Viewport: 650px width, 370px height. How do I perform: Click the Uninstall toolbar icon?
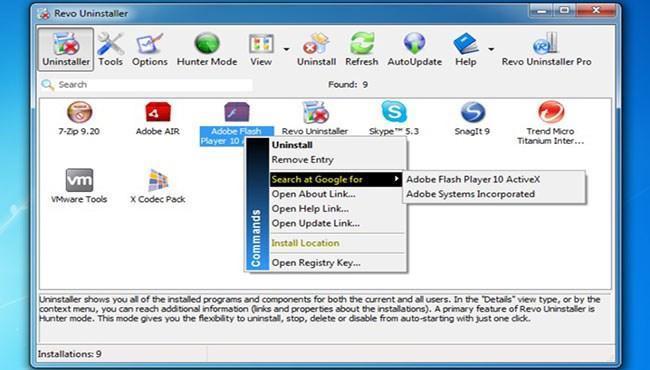click(x=316, y=49)
